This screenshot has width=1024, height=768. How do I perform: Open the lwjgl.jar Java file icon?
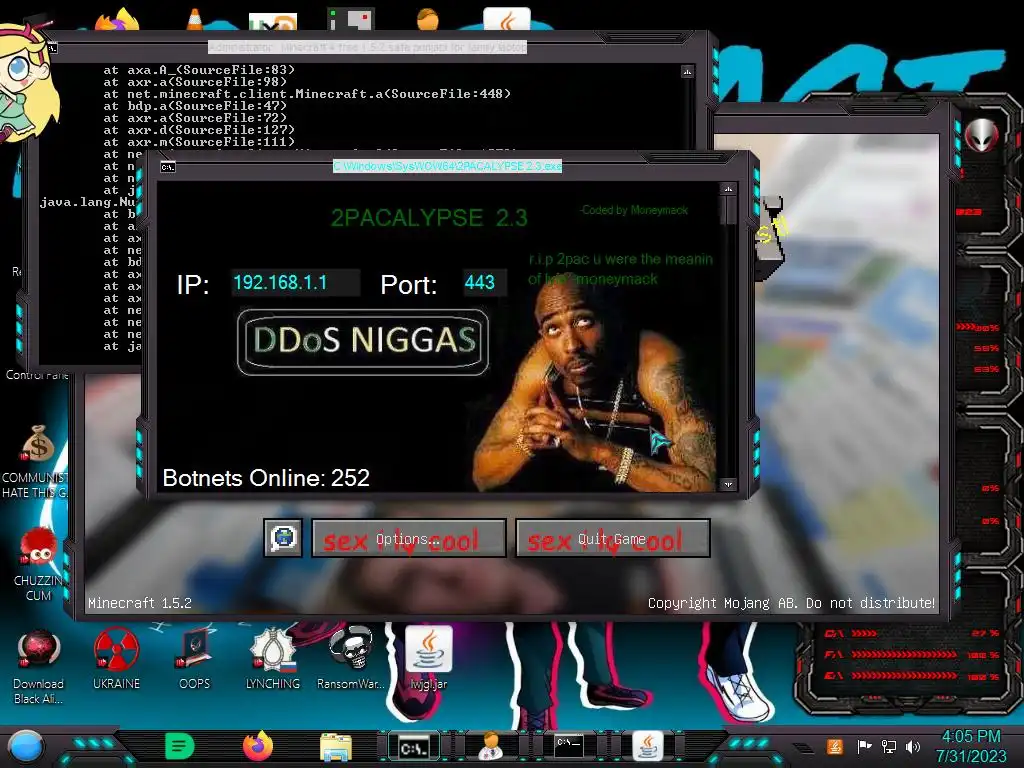[428, 658]
